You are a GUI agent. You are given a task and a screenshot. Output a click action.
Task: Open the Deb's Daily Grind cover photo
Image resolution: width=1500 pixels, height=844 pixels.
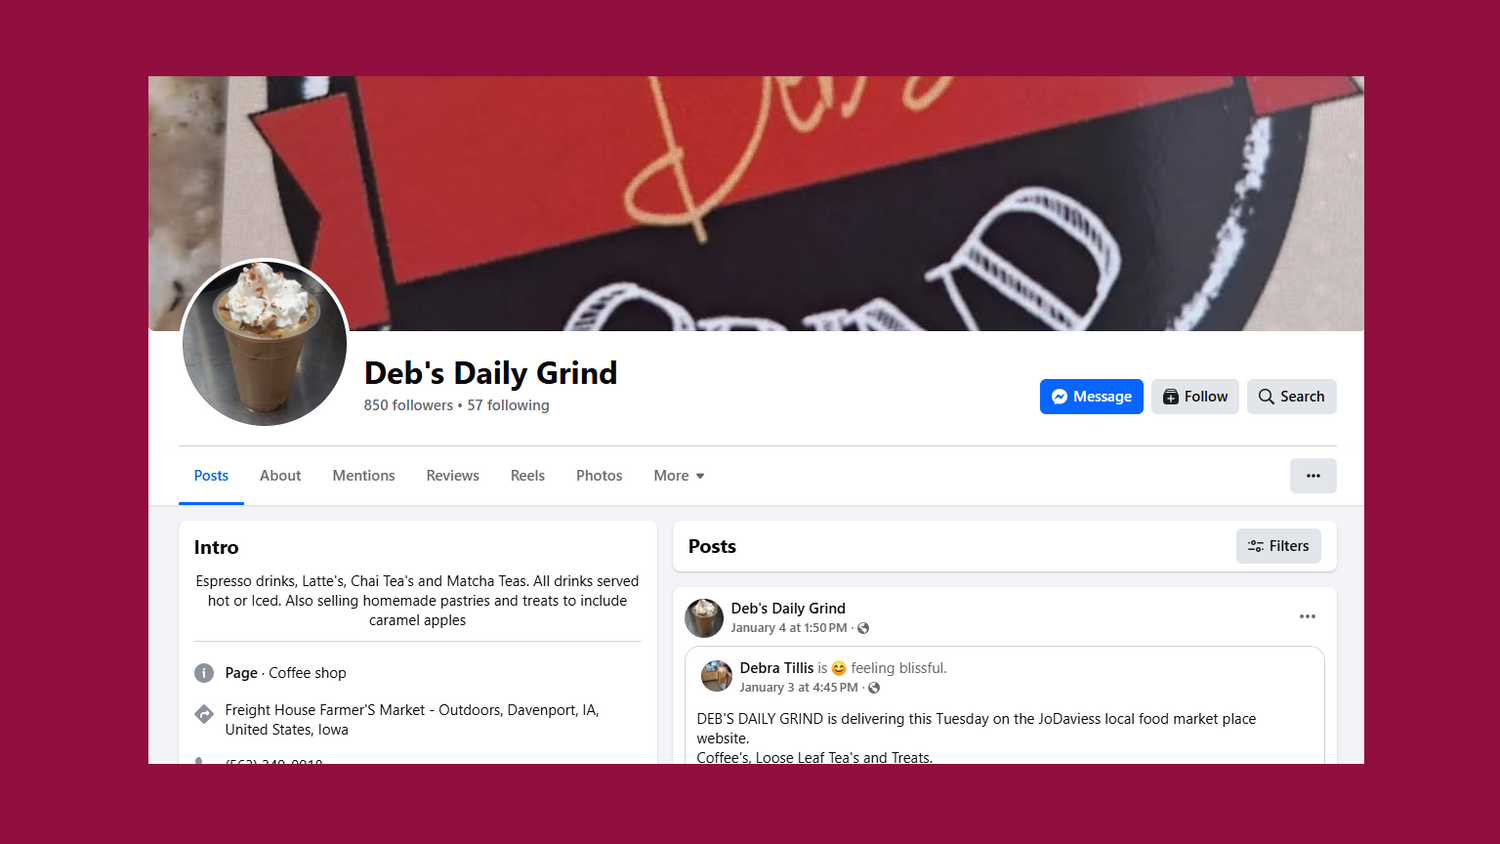coord(756,204)
